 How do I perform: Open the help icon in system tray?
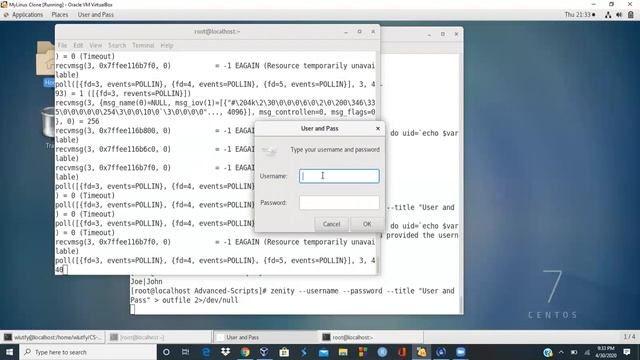(x=548, y=352)
